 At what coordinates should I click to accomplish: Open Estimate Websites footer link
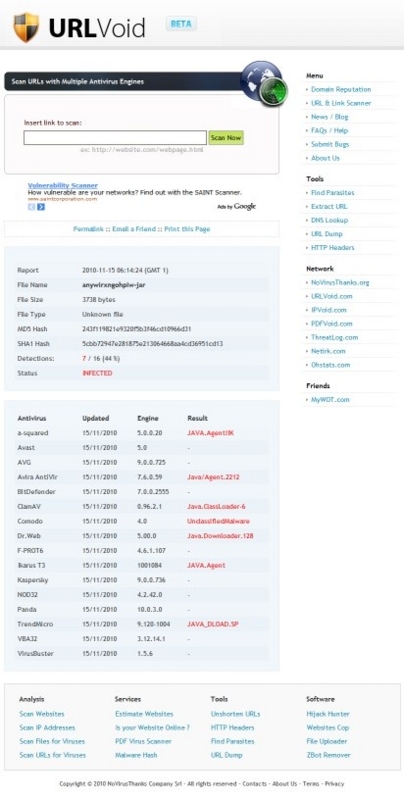pos(144,714)
